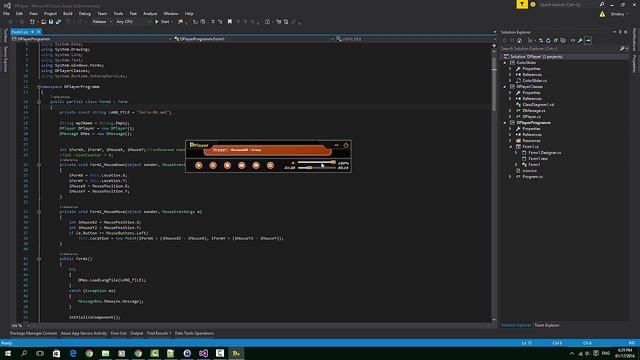Open the Error List tab
This screenshot has width=640, height=360.
[118, 333]
